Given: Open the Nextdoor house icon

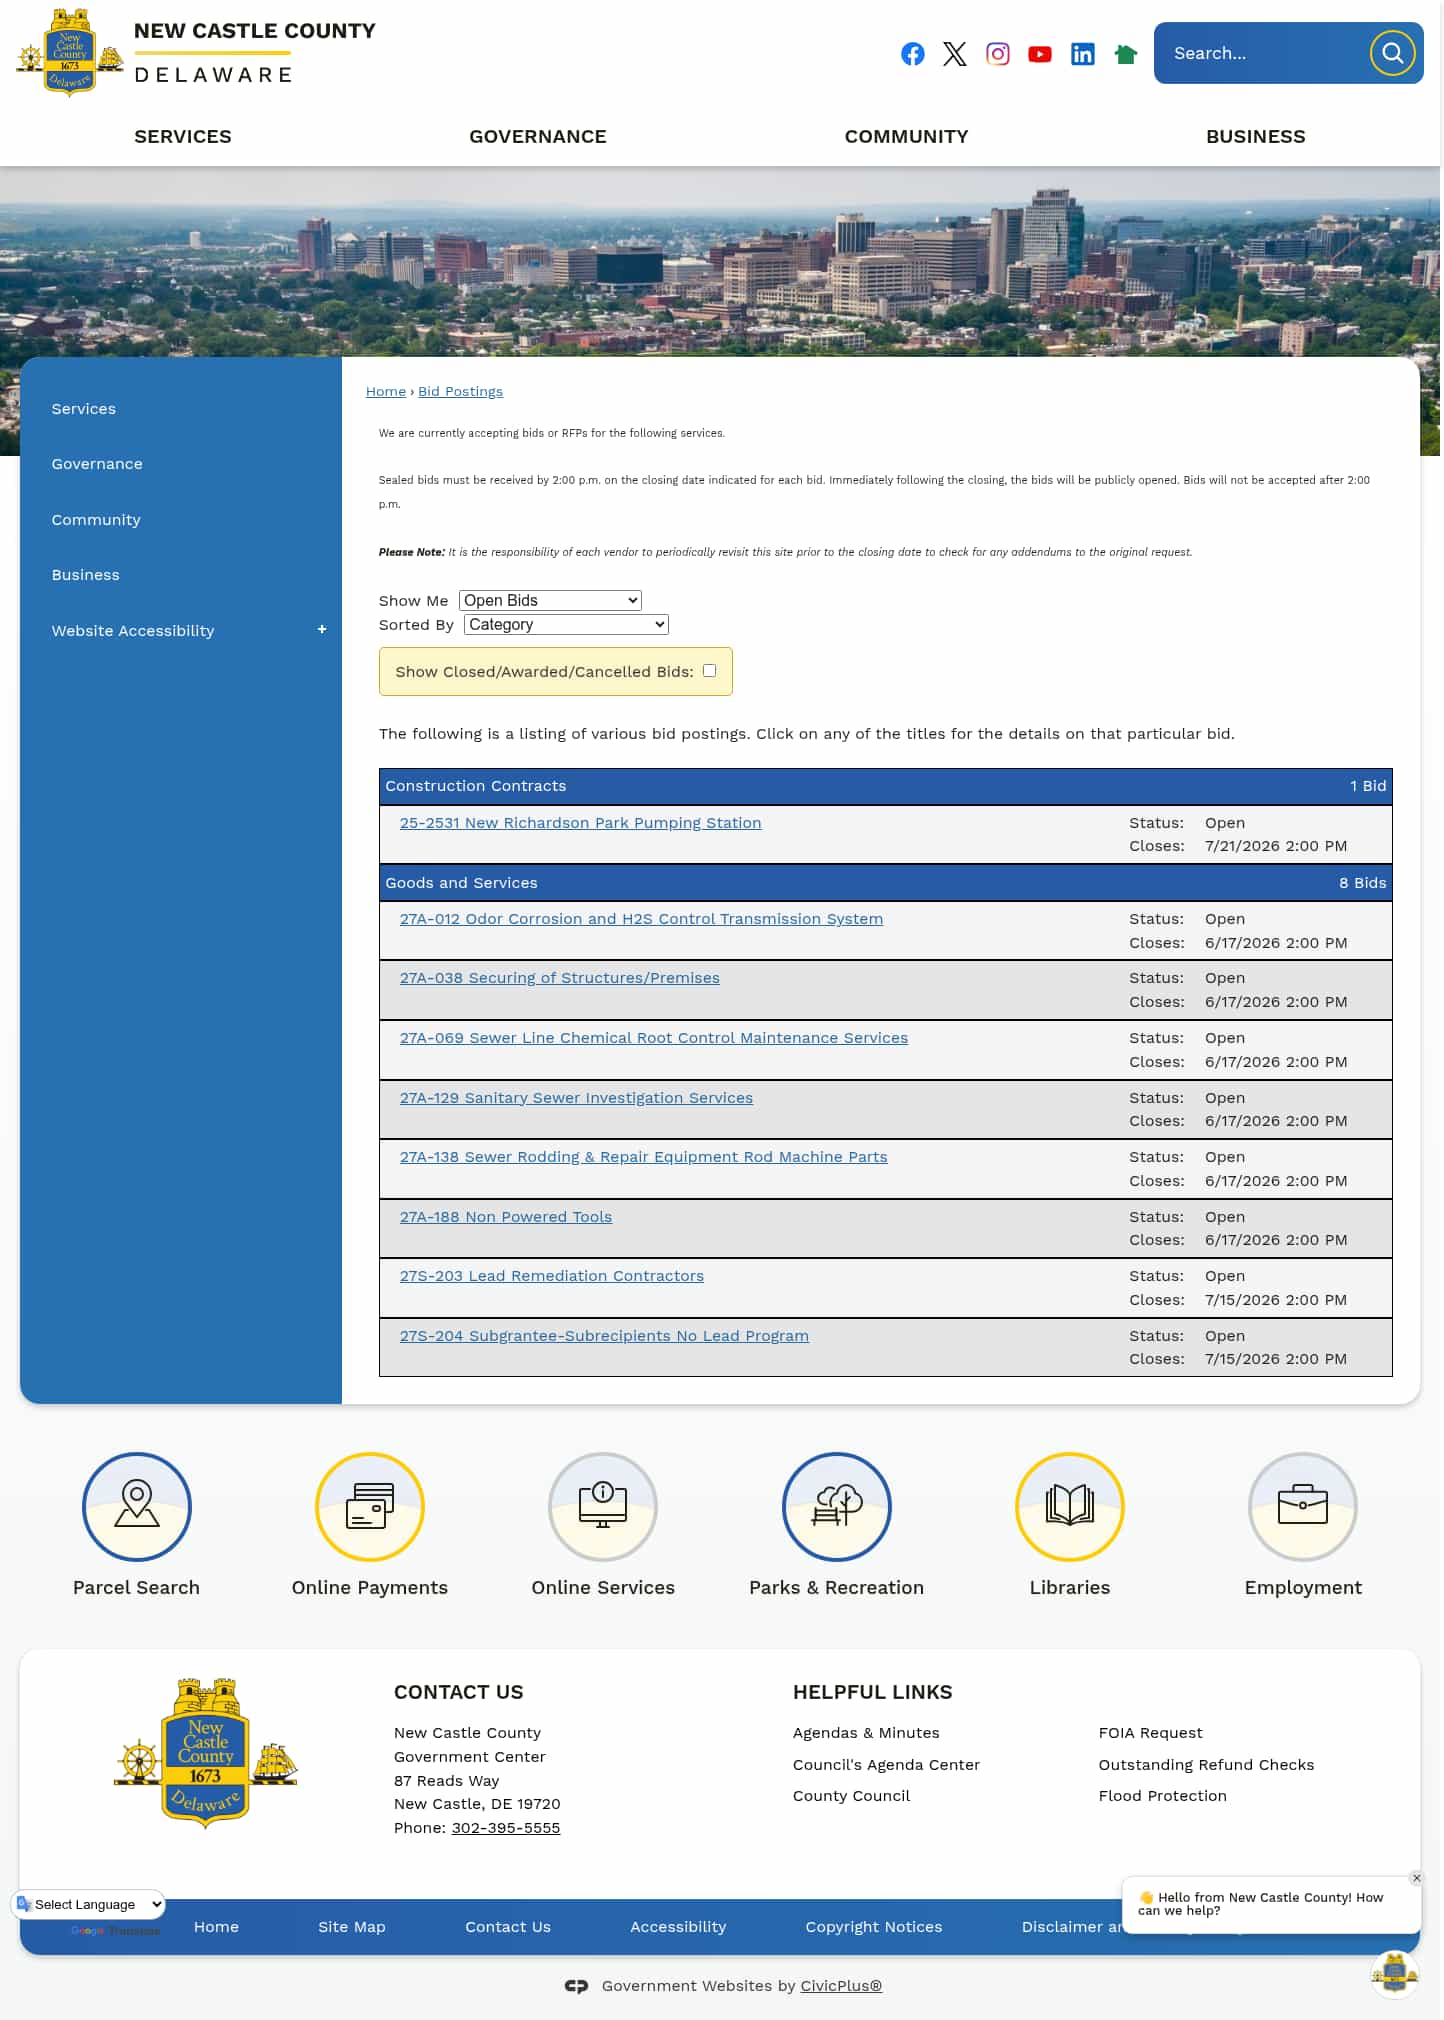Looking at the screenshot, I should pos(1126,54).
